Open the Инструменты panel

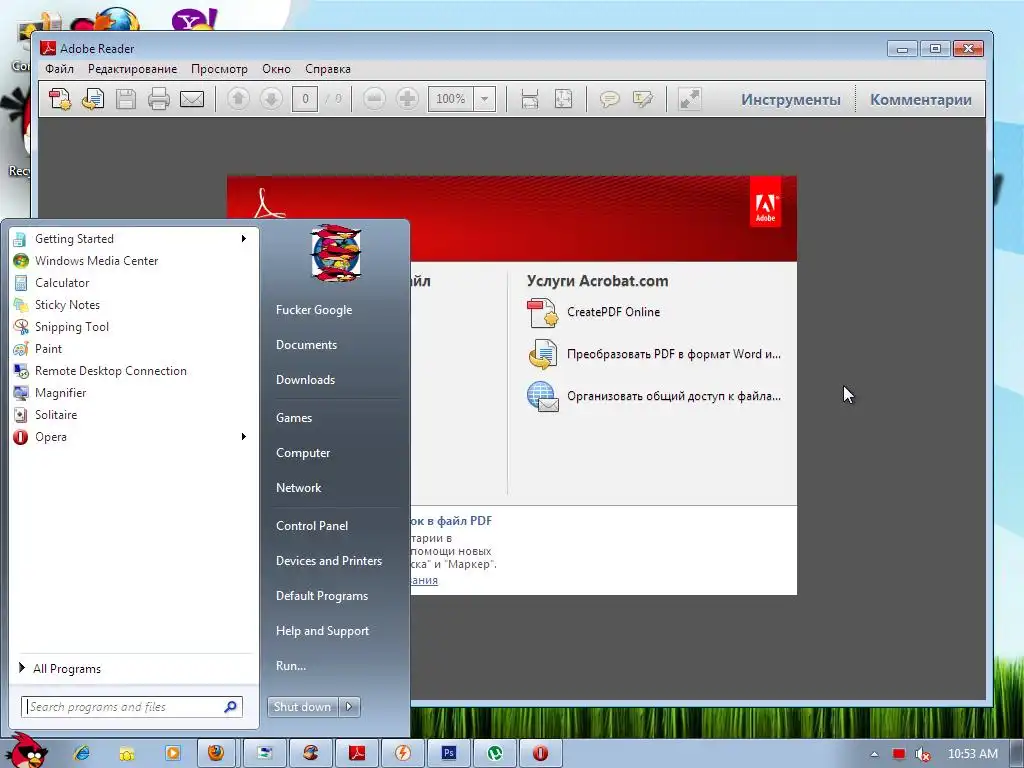[791, 99]
